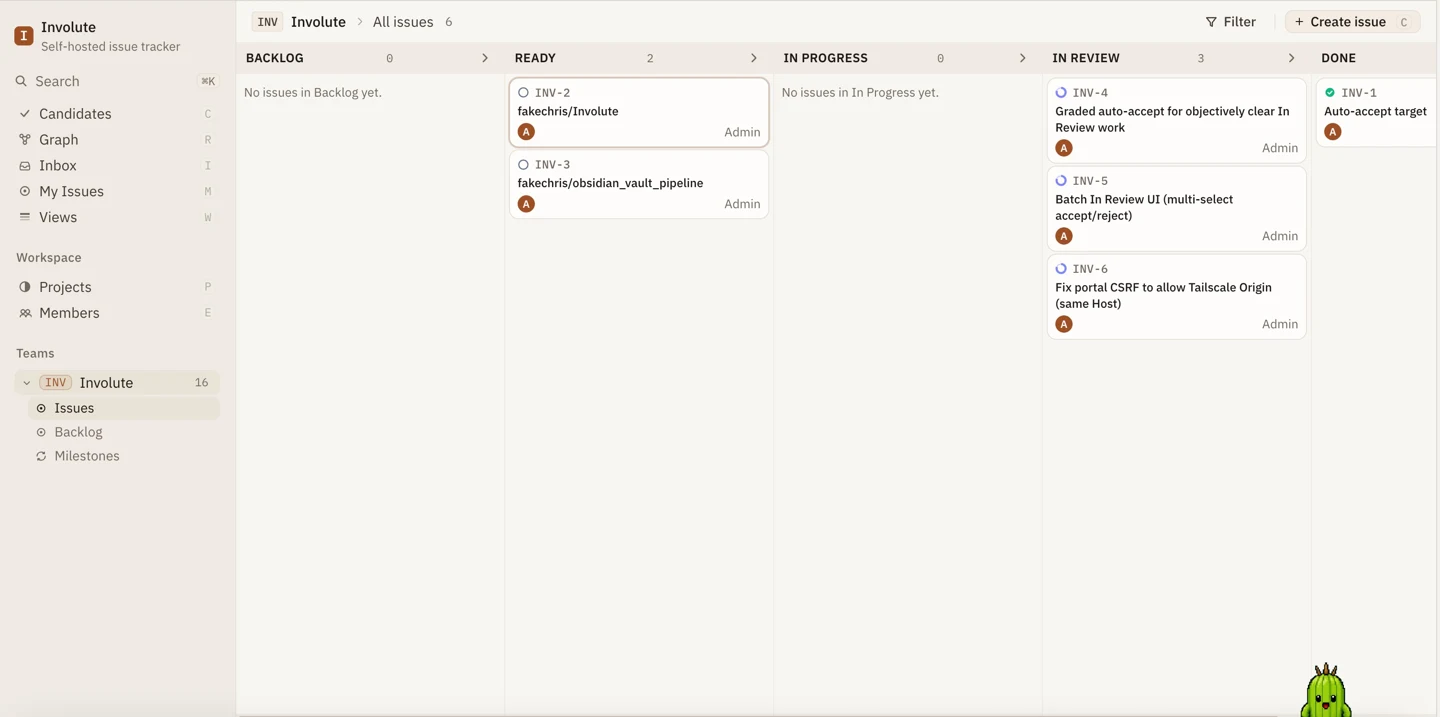Click the Create issue button

1353,22
